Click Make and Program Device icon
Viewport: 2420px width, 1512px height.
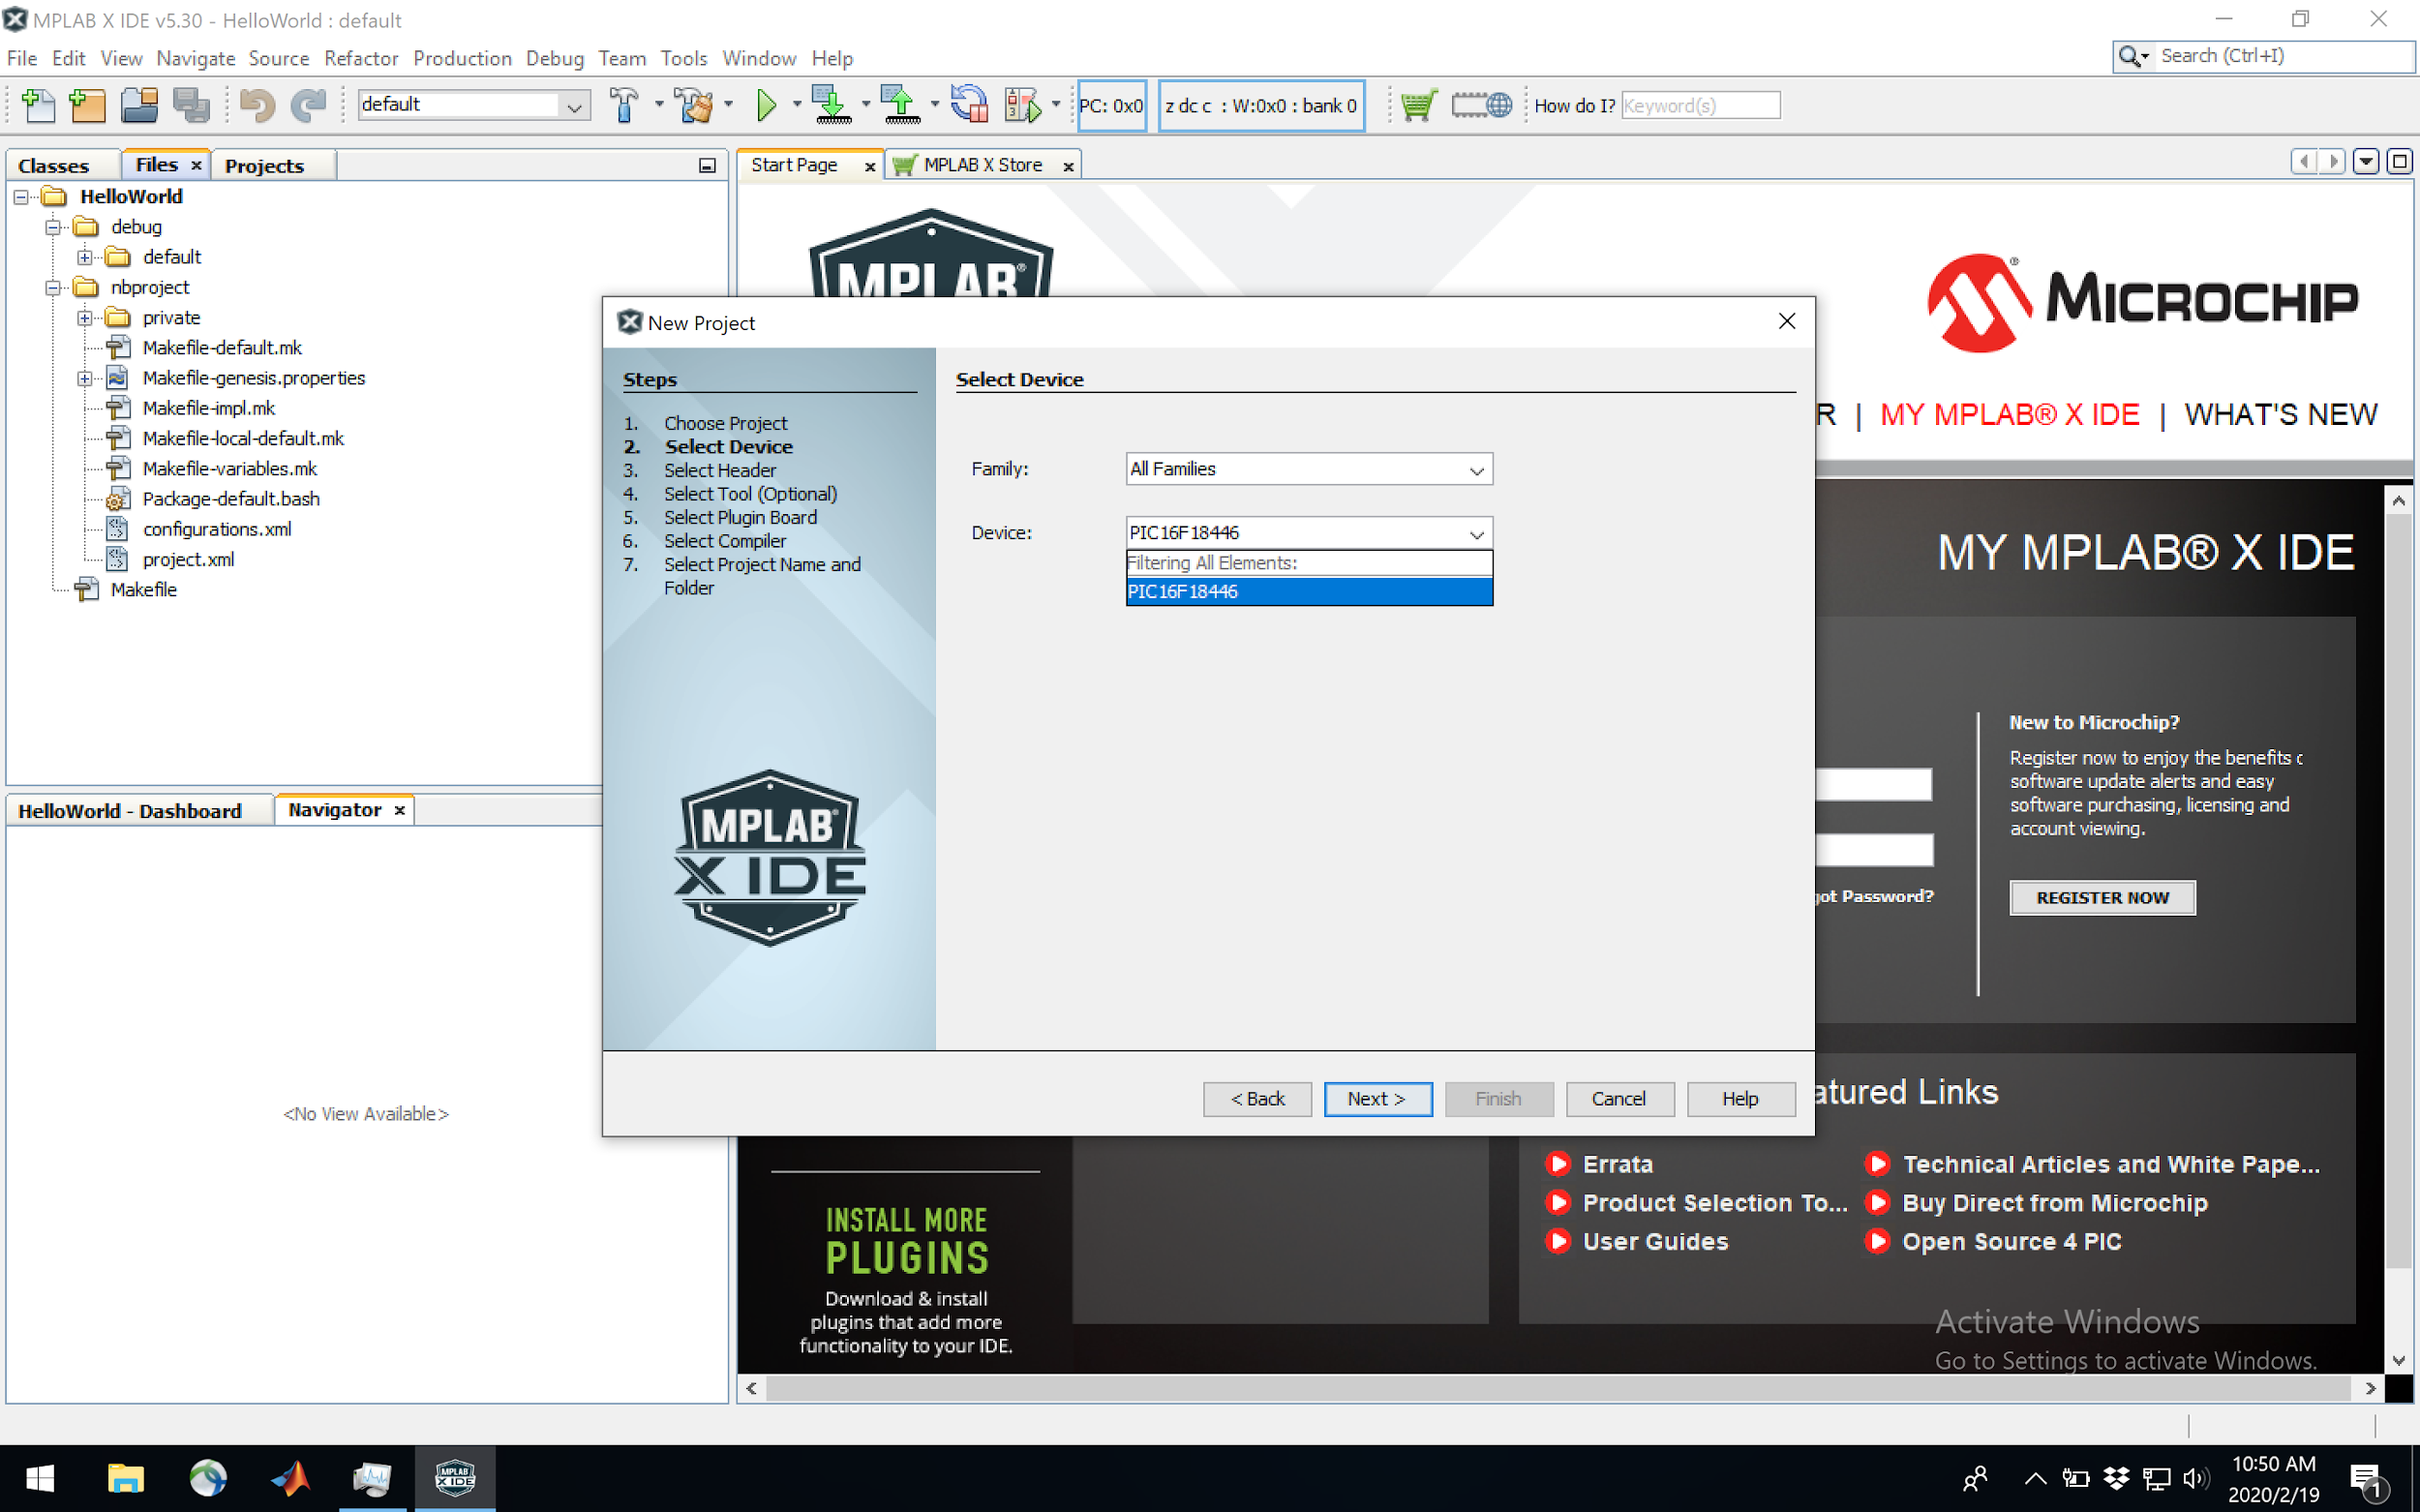(x=832, y=105)
